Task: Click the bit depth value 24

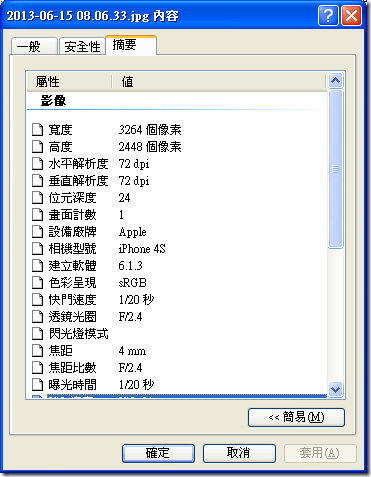Action: click(124, 198)
